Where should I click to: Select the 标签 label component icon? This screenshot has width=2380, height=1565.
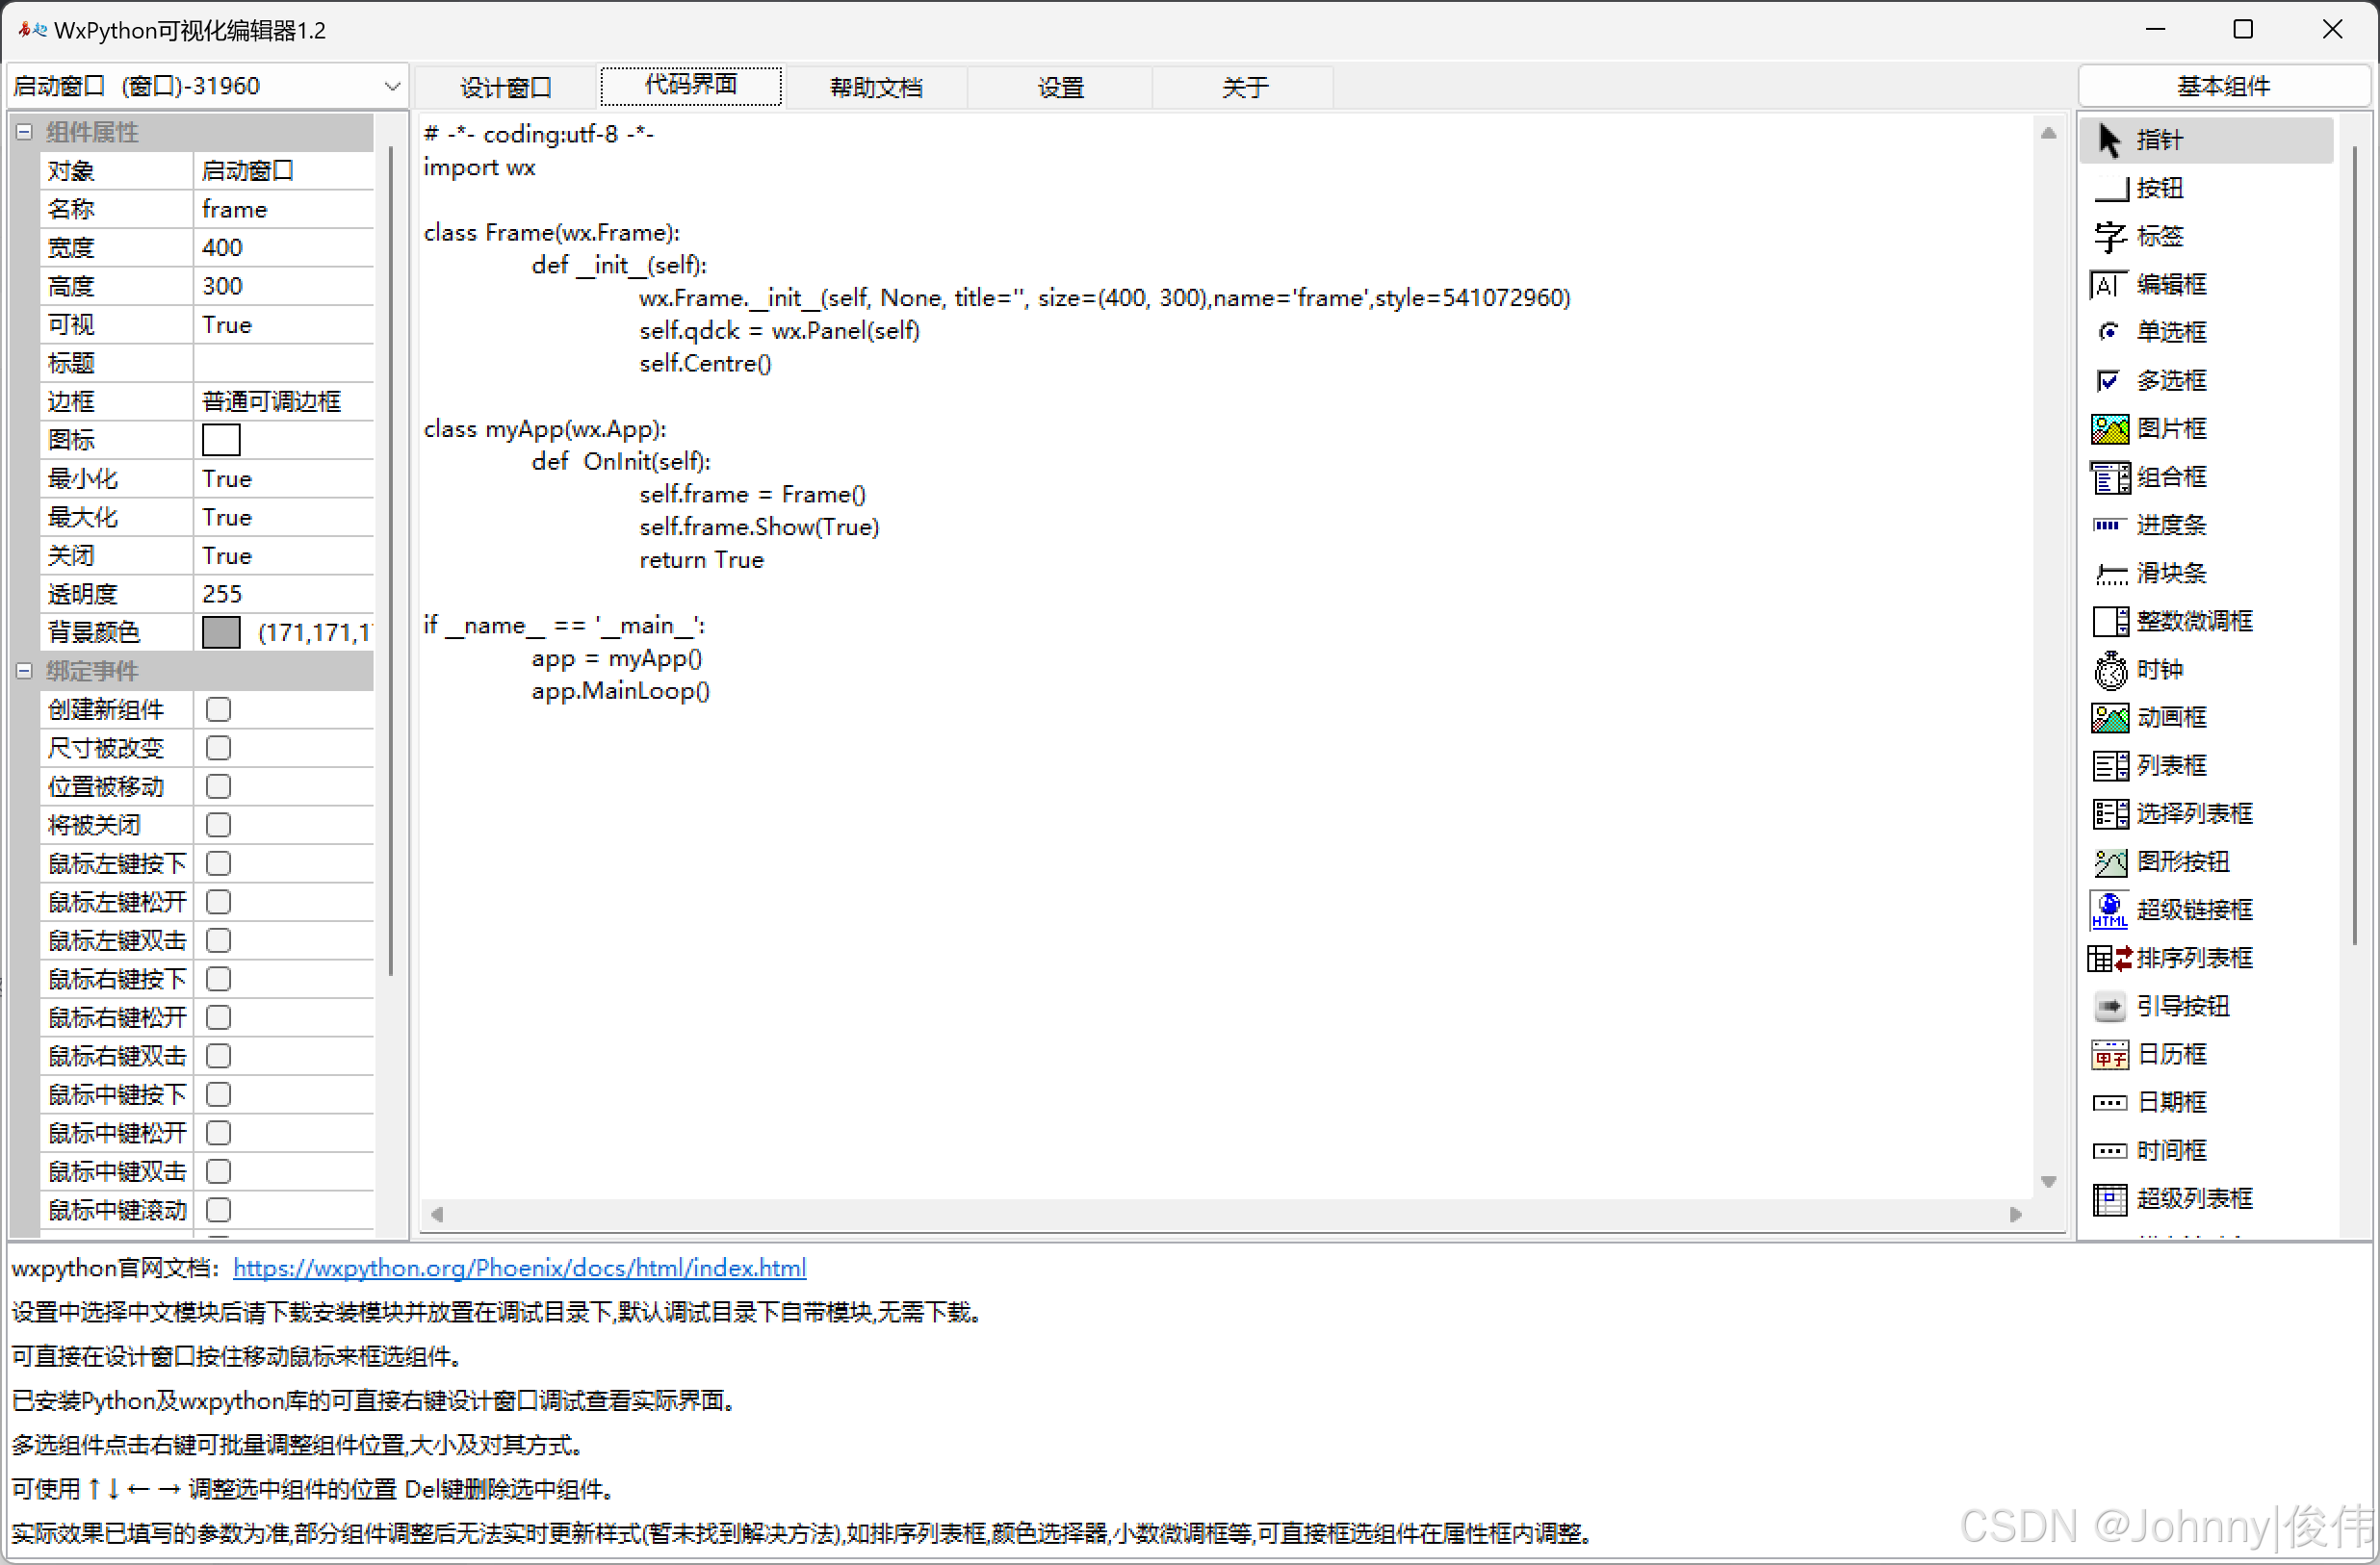click(2110, 236)
